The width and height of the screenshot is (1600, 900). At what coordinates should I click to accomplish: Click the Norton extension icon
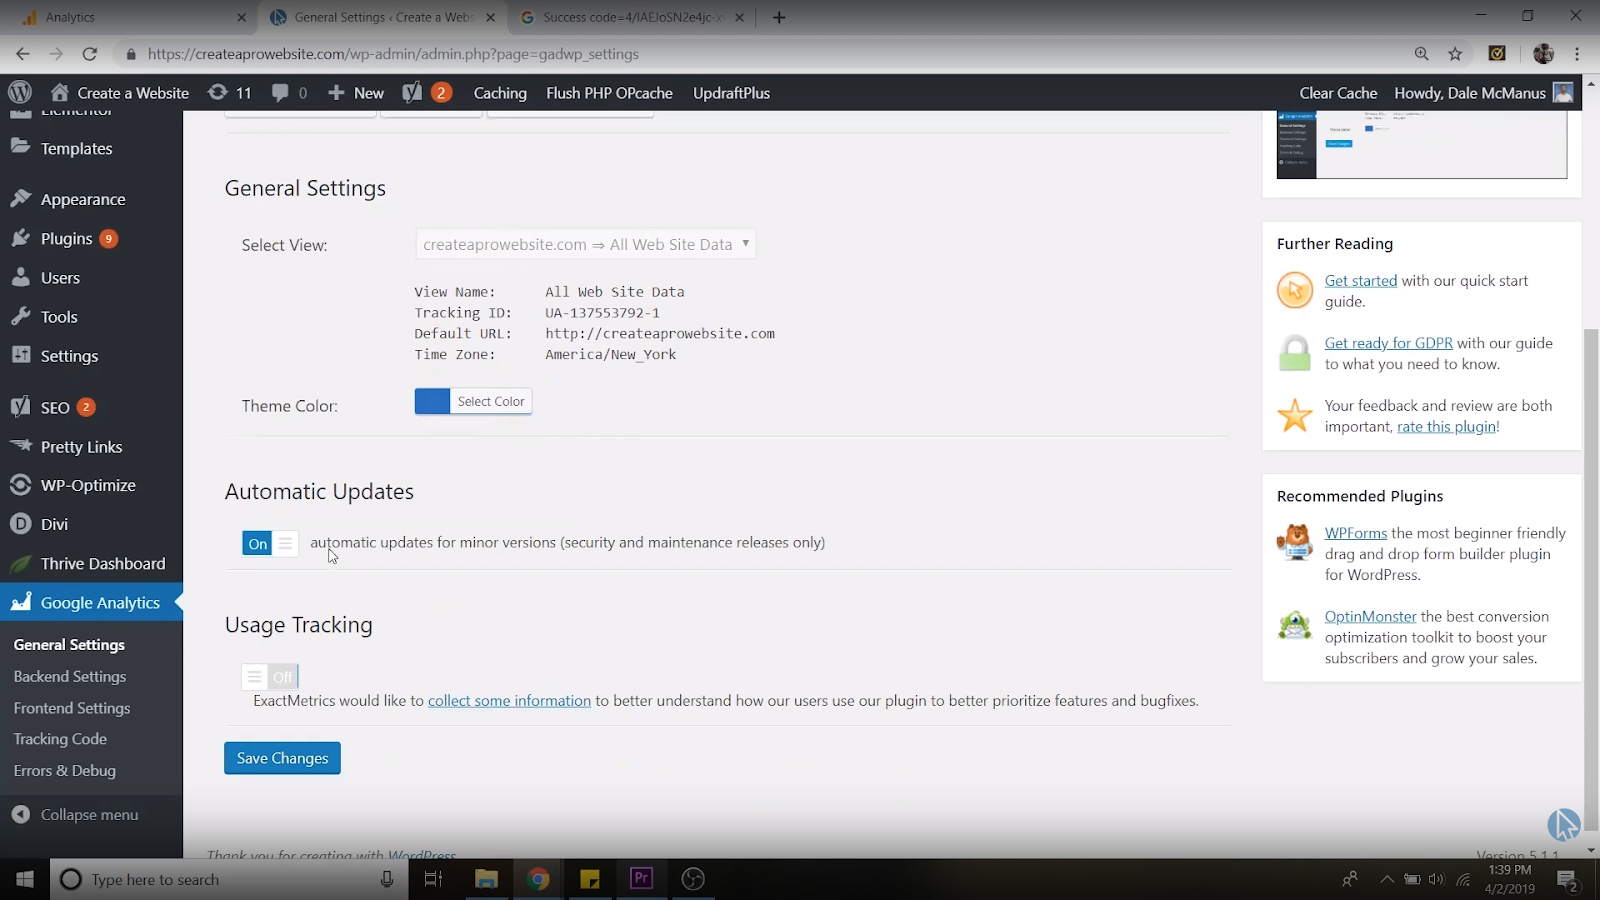[x=1497, y=54]
